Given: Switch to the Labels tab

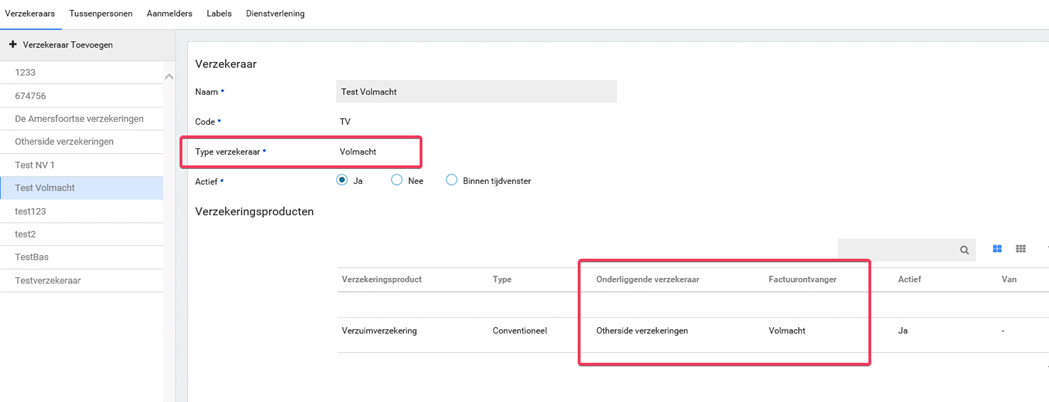Looking at the screenshot, I should [219, 14].
